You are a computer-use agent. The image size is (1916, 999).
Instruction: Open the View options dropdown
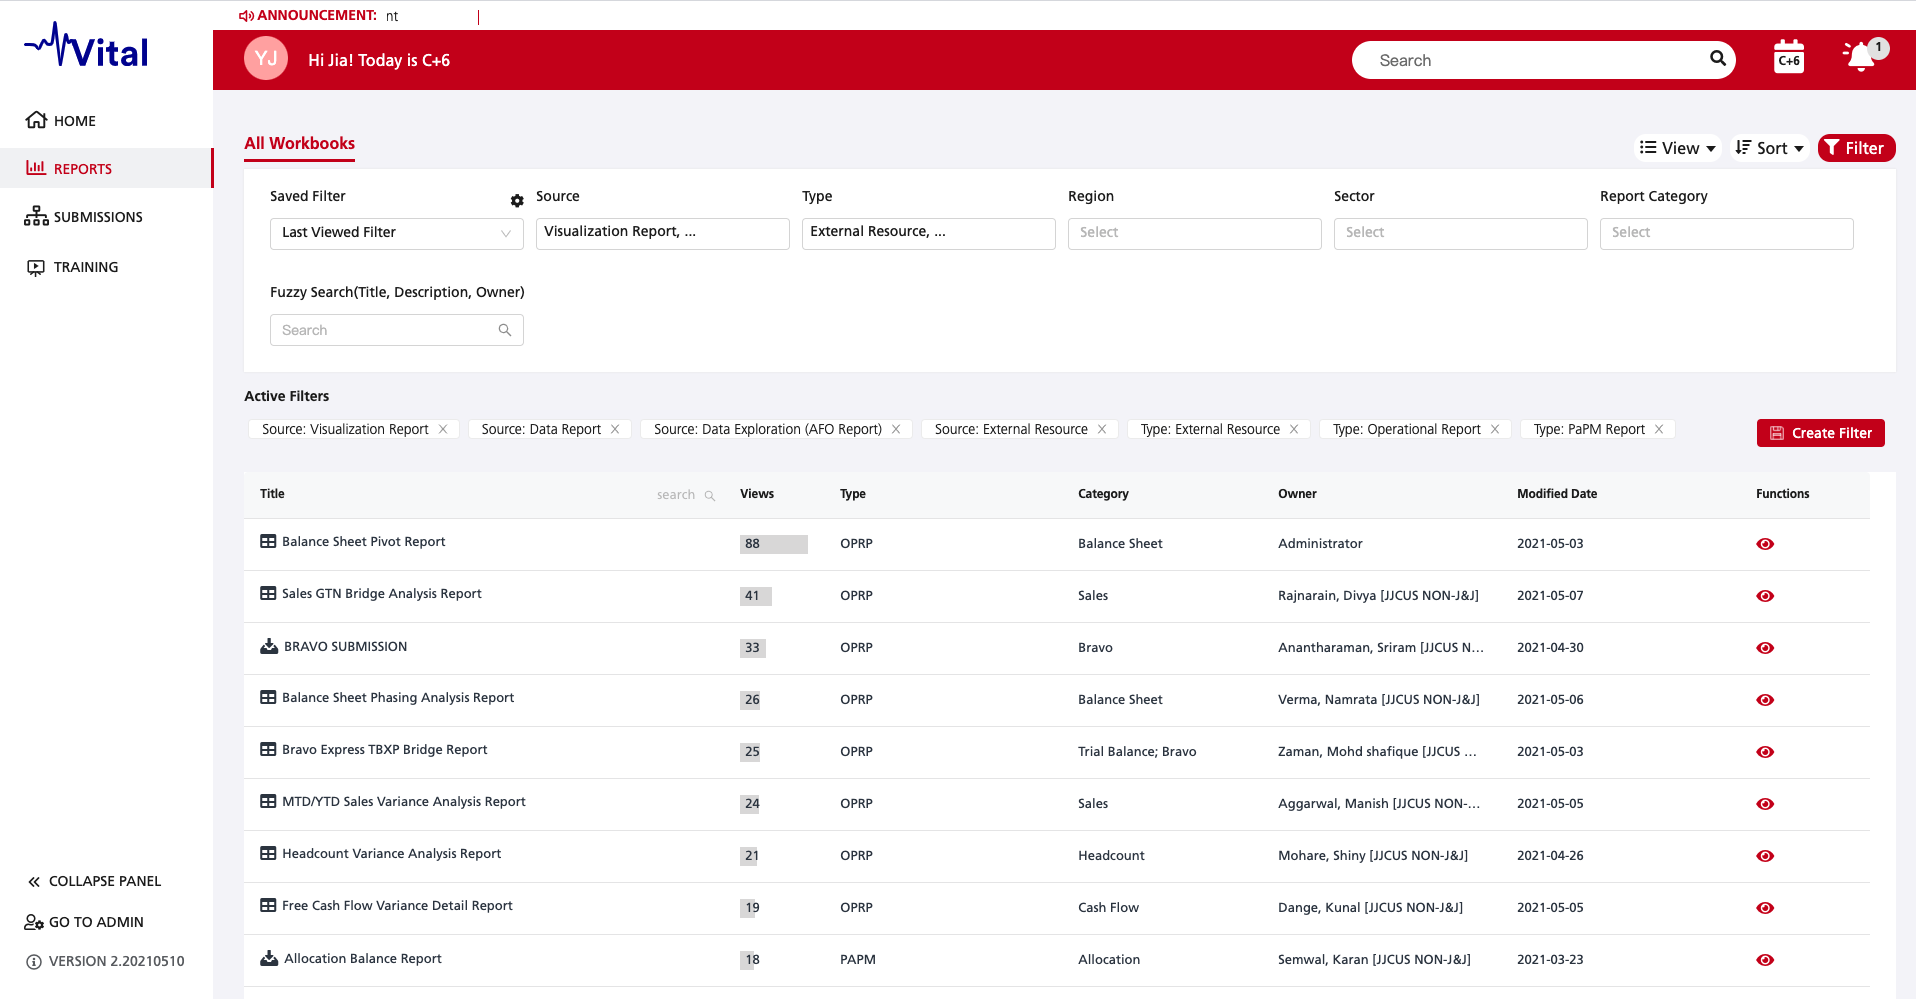[1678, 148]
